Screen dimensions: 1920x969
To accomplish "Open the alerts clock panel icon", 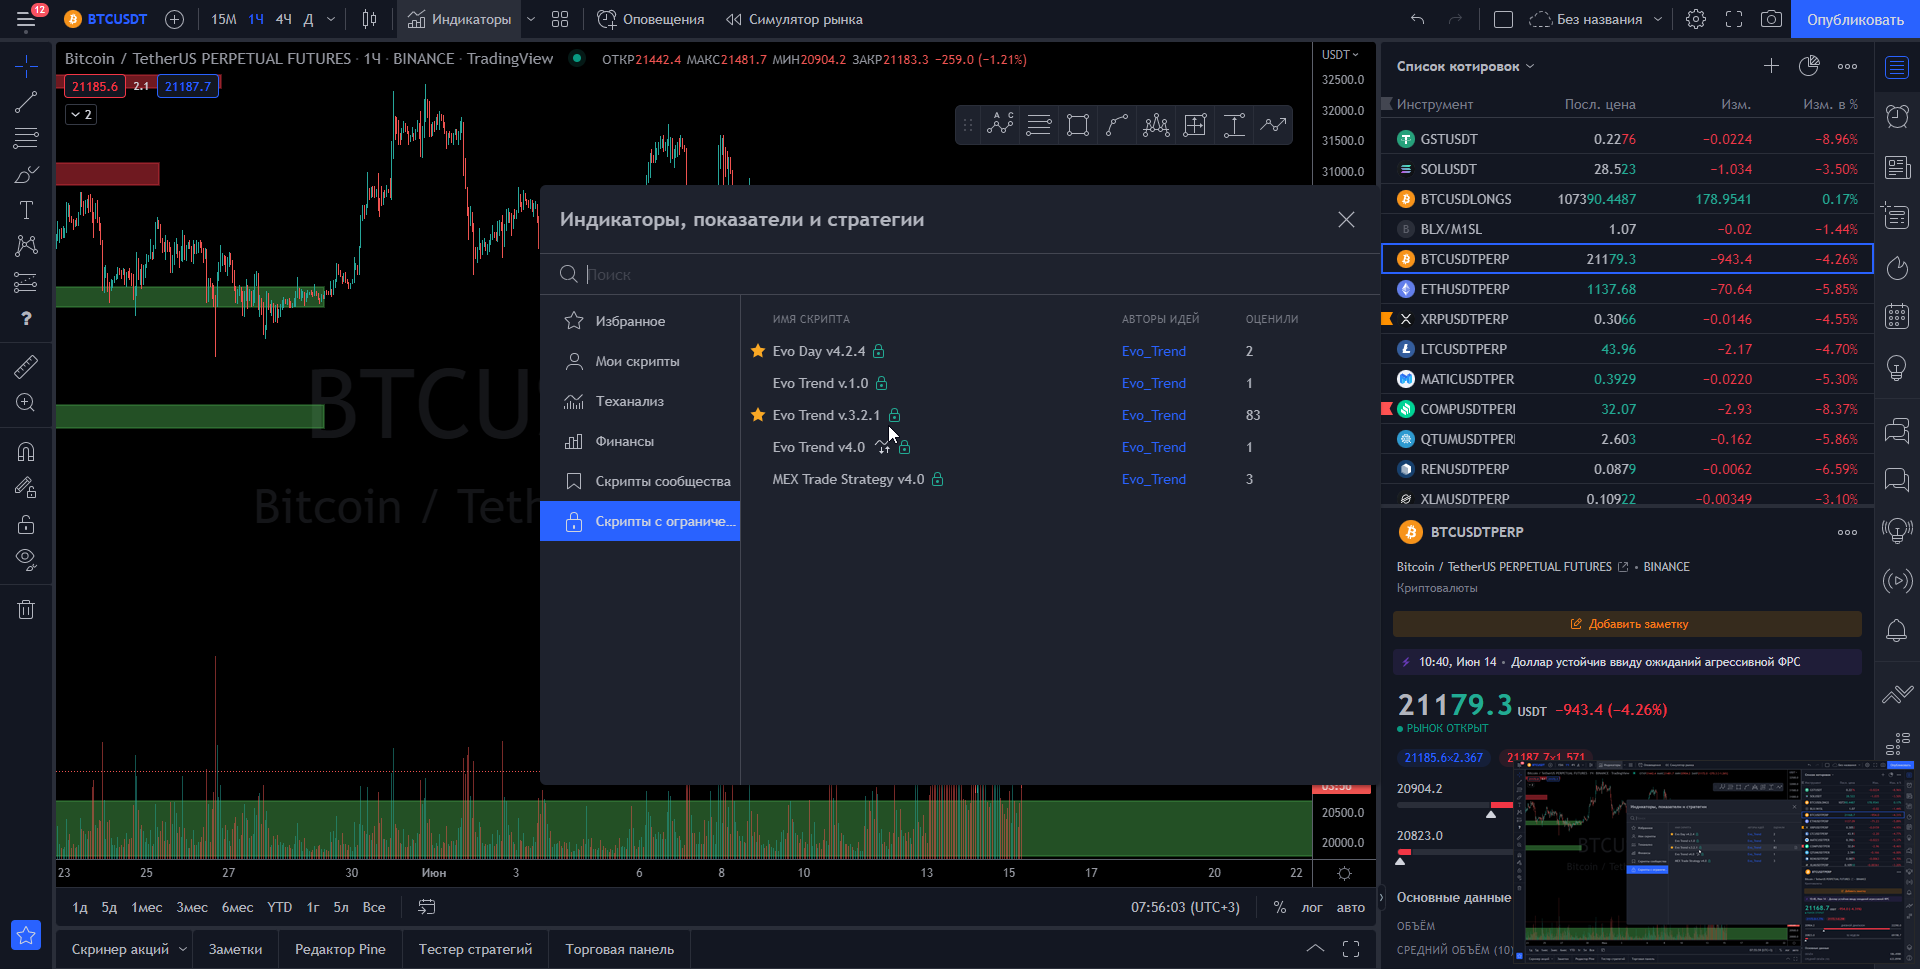I will click(1897, 116).
